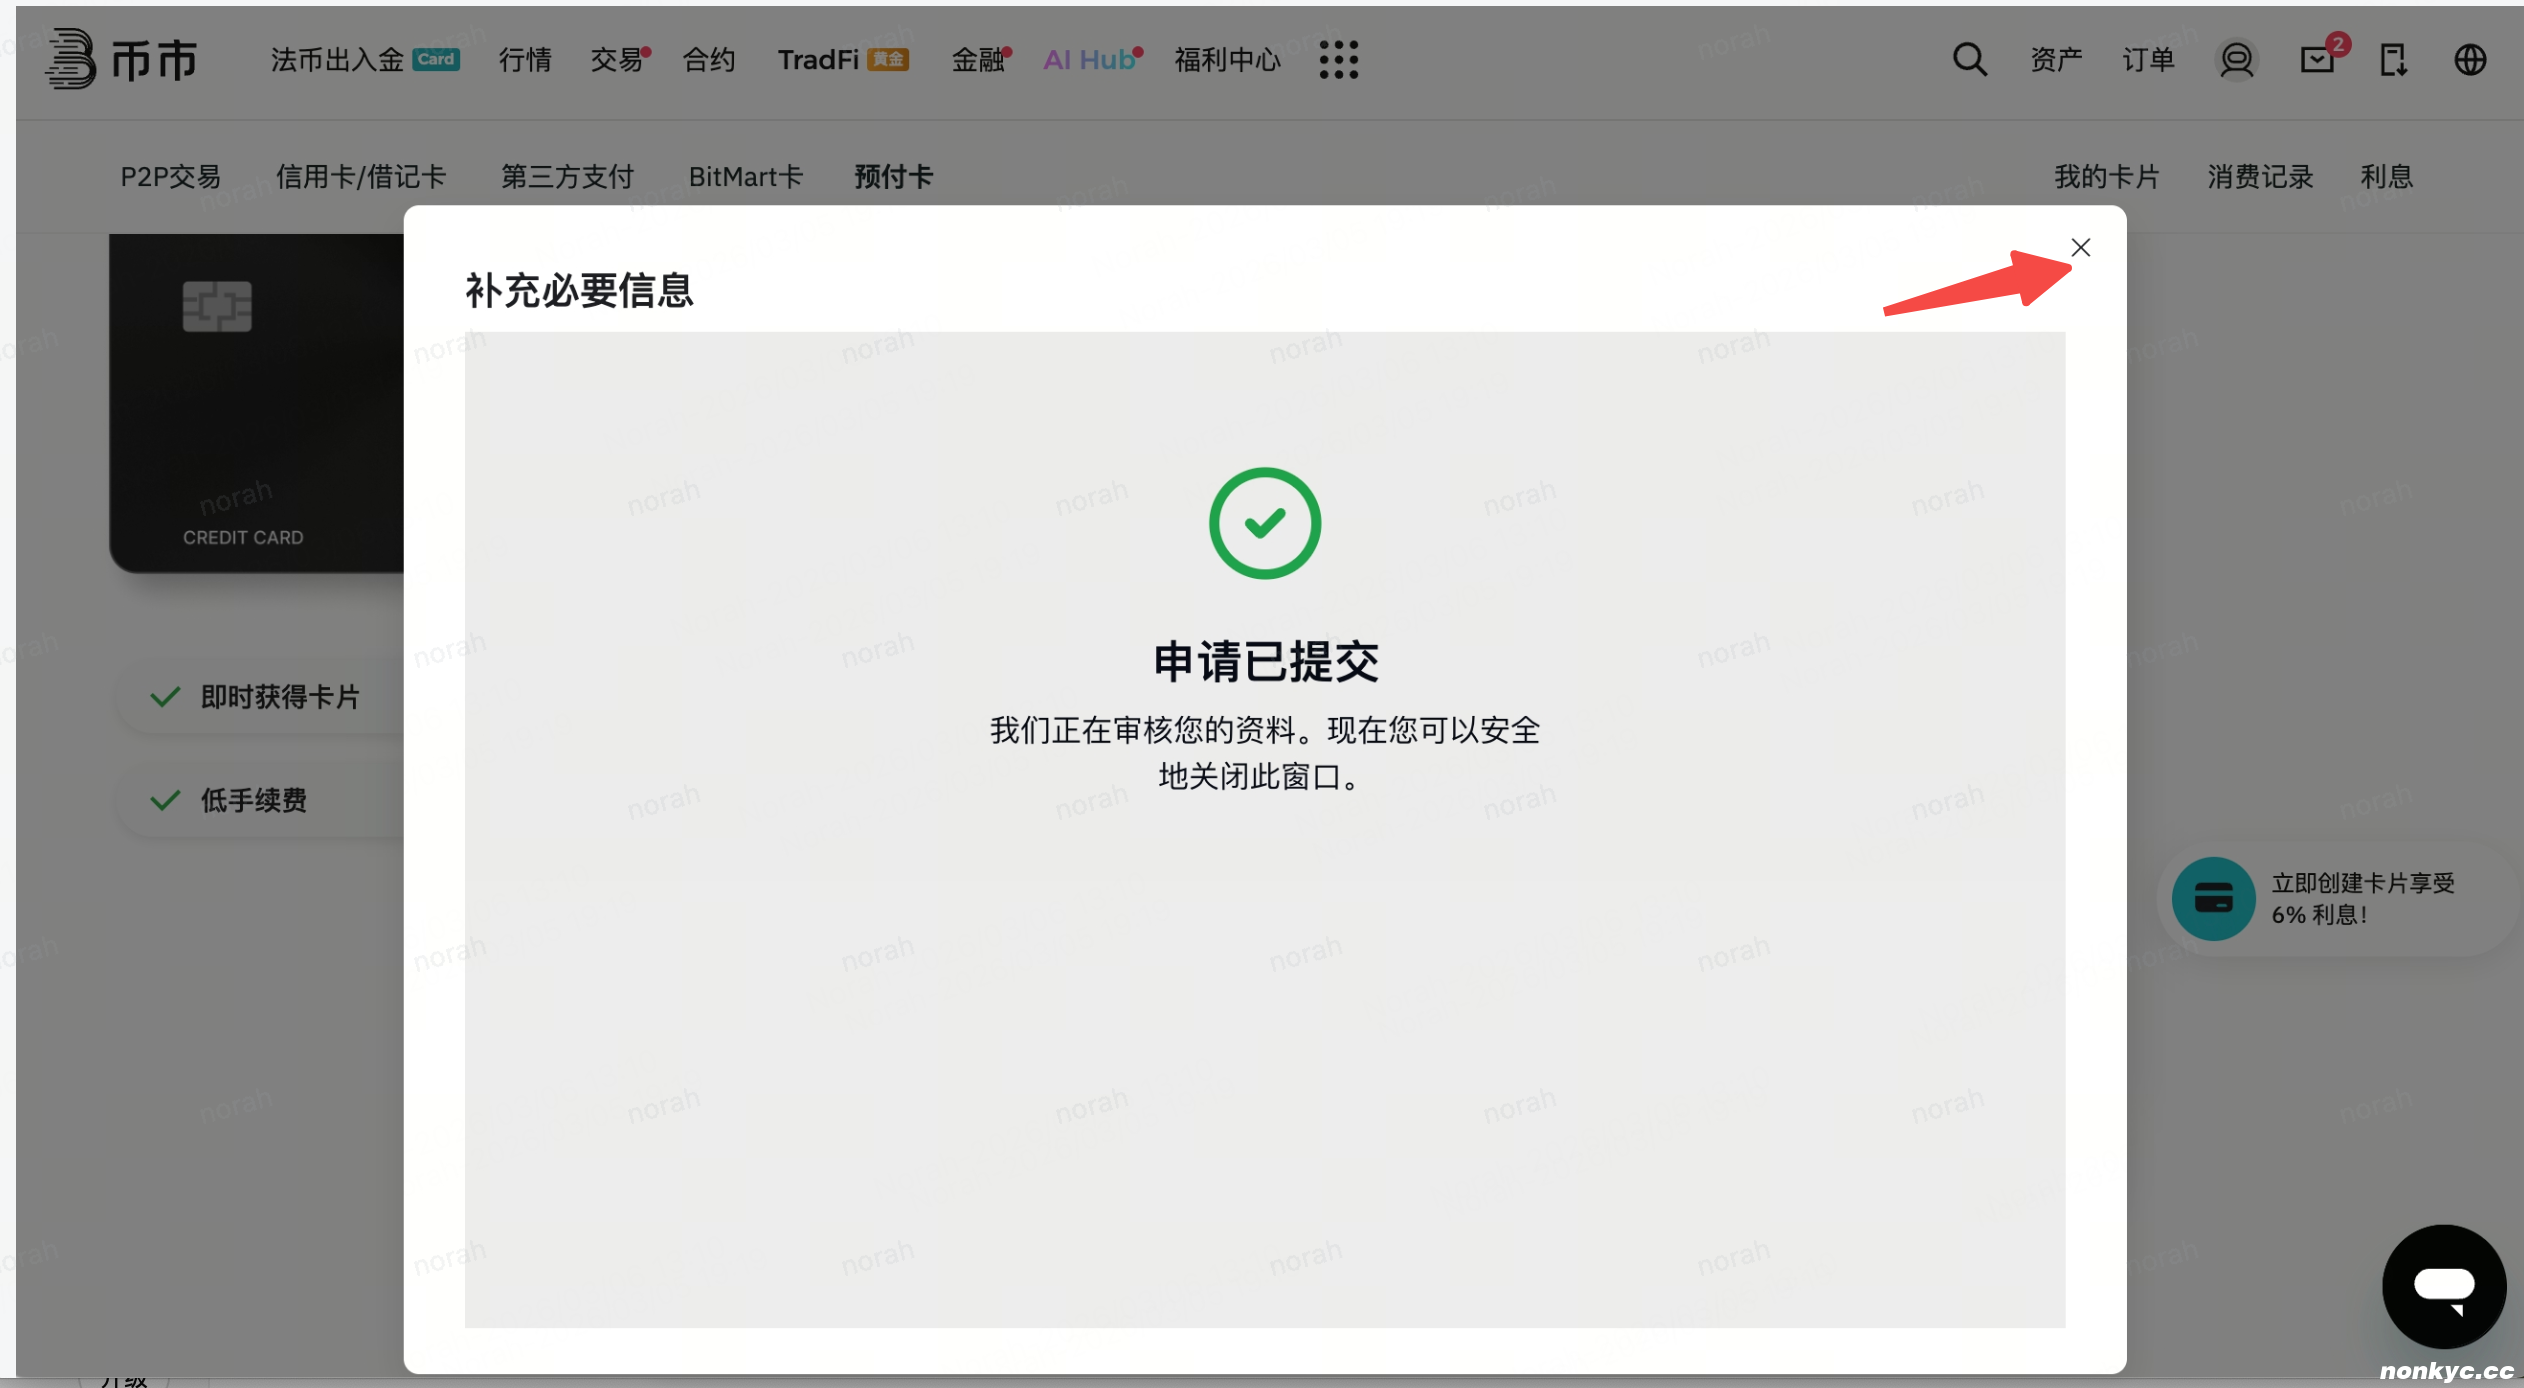The width and height of the screenshot is (2524, 1388).
Task: Open the nine-dot apps grid menu
Action: click(x=1338, y=60)
